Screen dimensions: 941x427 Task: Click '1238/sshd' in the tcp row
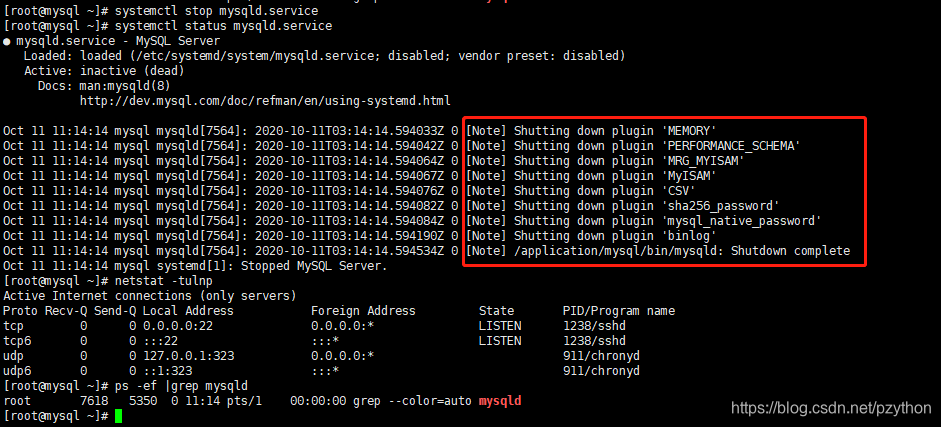tap(594, 326)
